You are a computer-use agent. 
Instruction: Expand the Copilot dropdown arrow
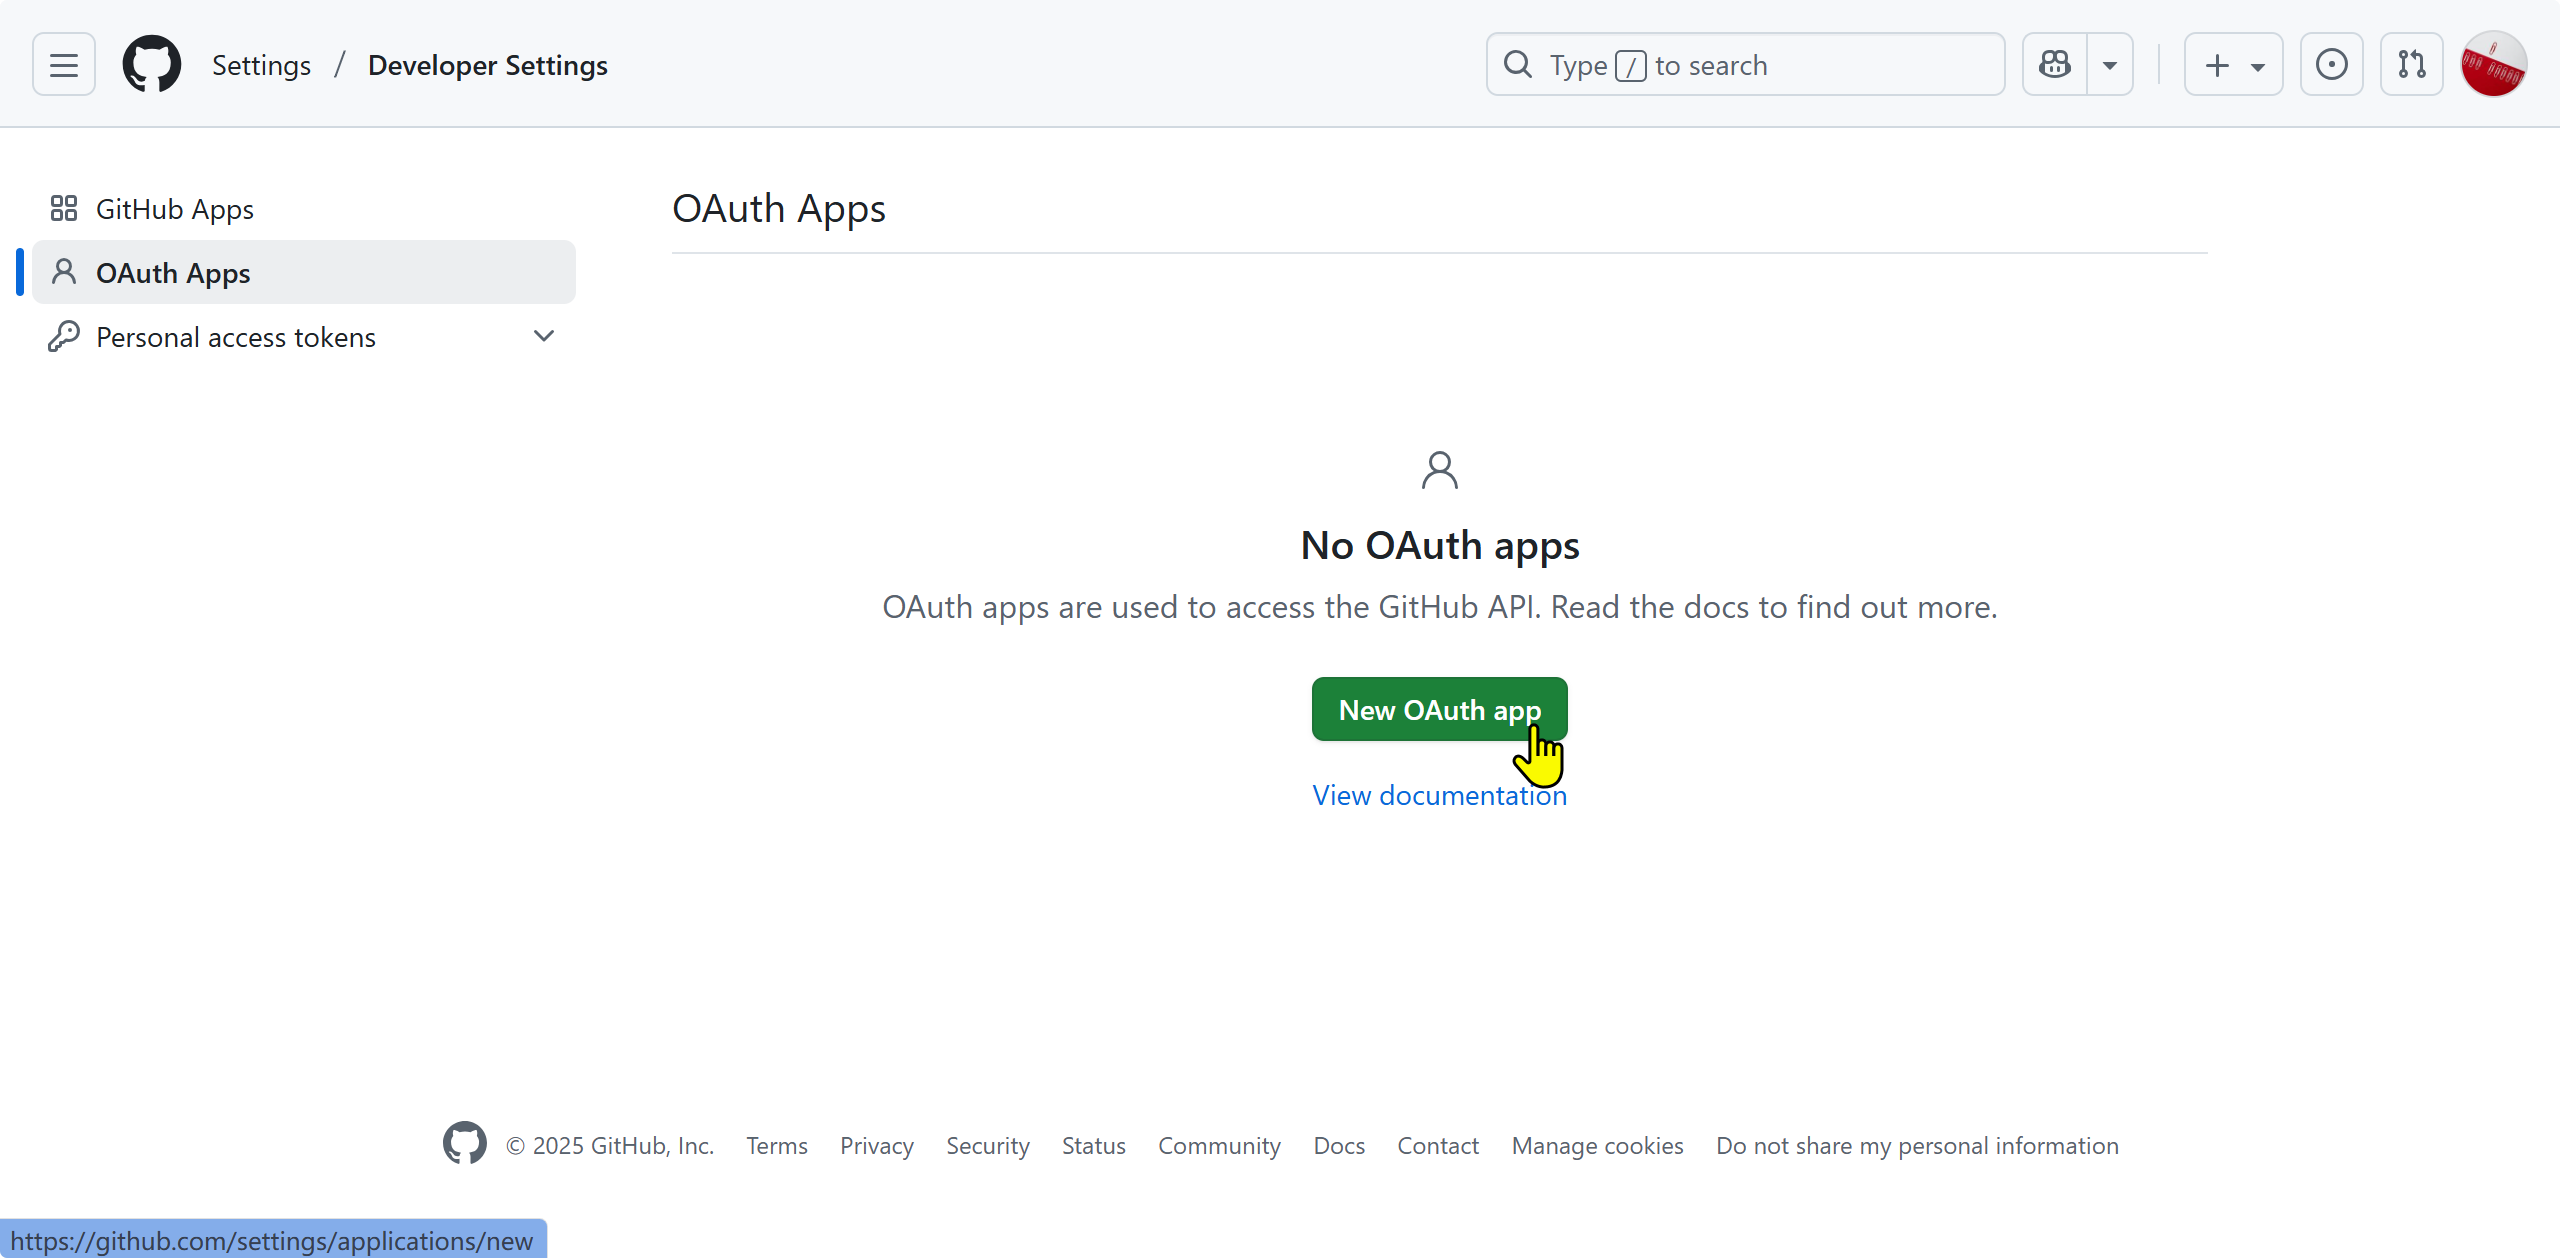(2110, 65)
